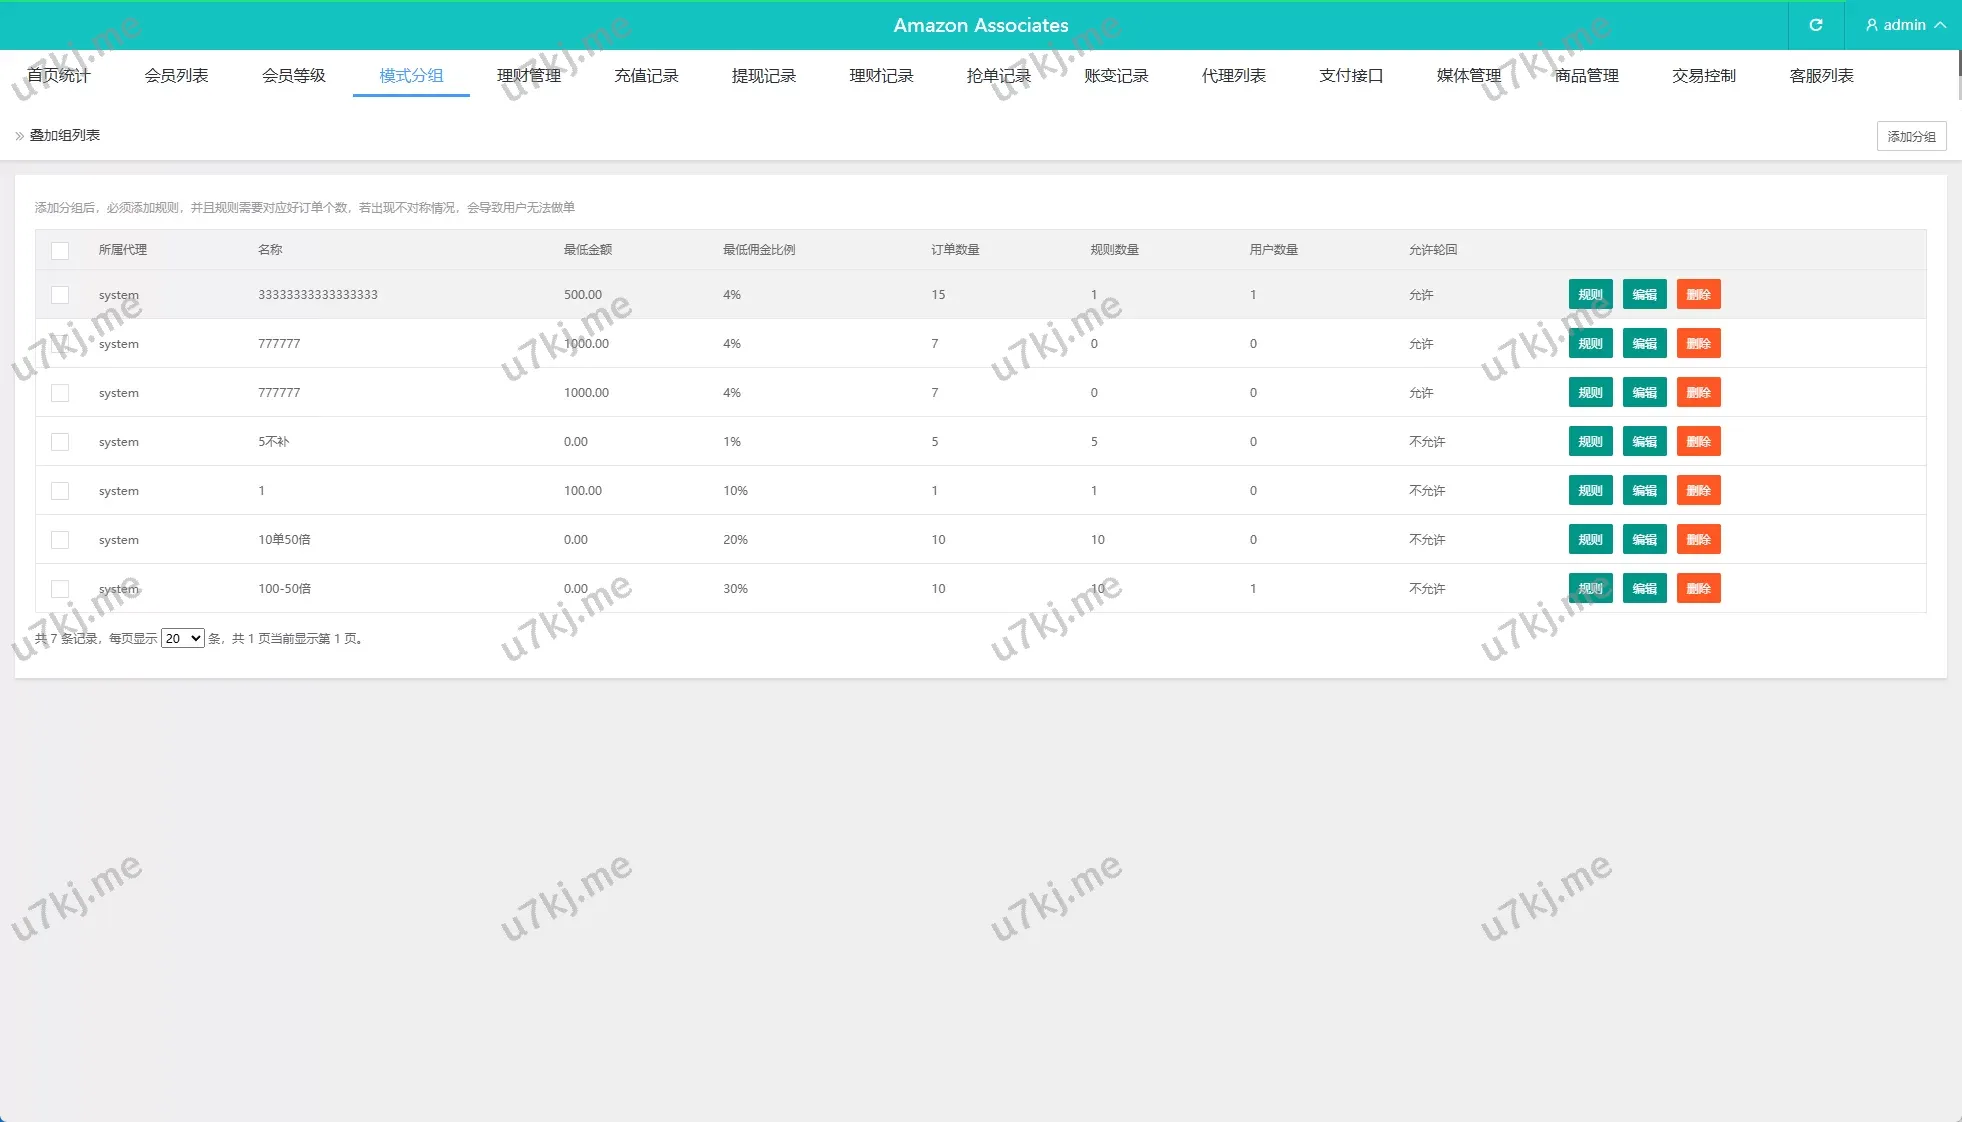Expand the admin dropdown arrow
Image resolution: width=1962 pixels, height=1122 pixels.
pos(1940,25)
